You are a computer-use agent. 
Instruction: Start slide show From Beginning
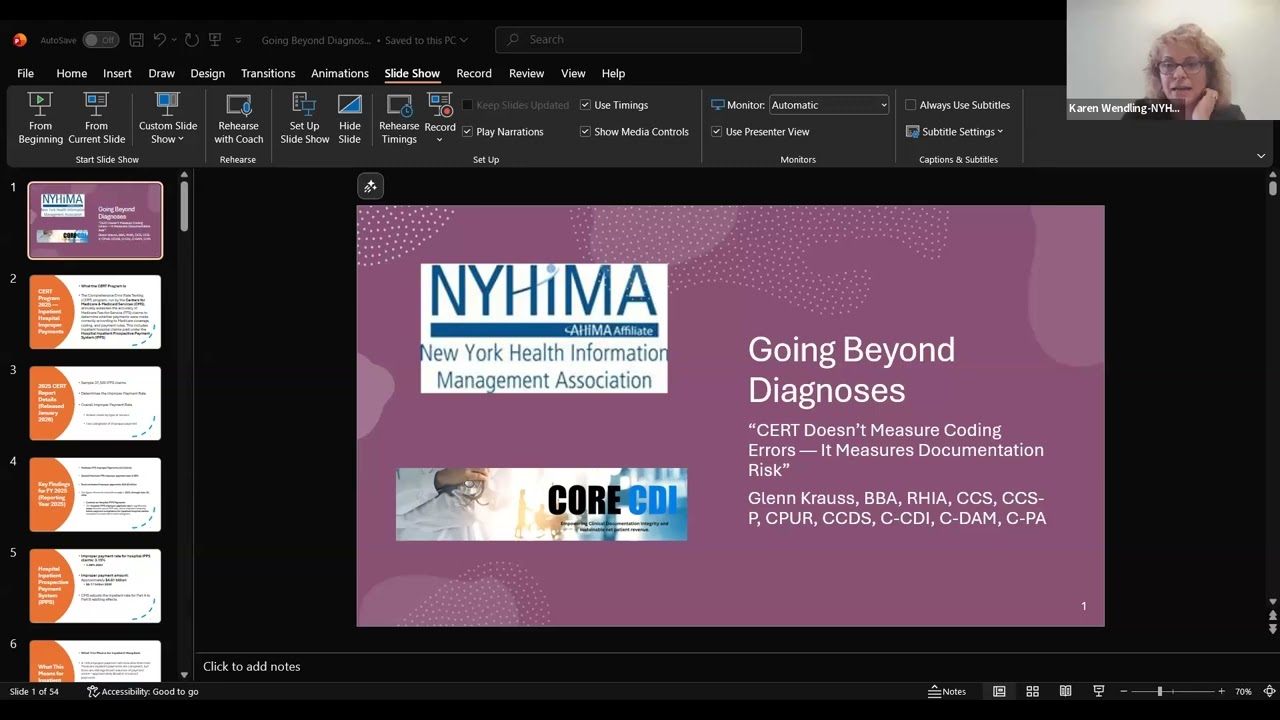point(40,118)
